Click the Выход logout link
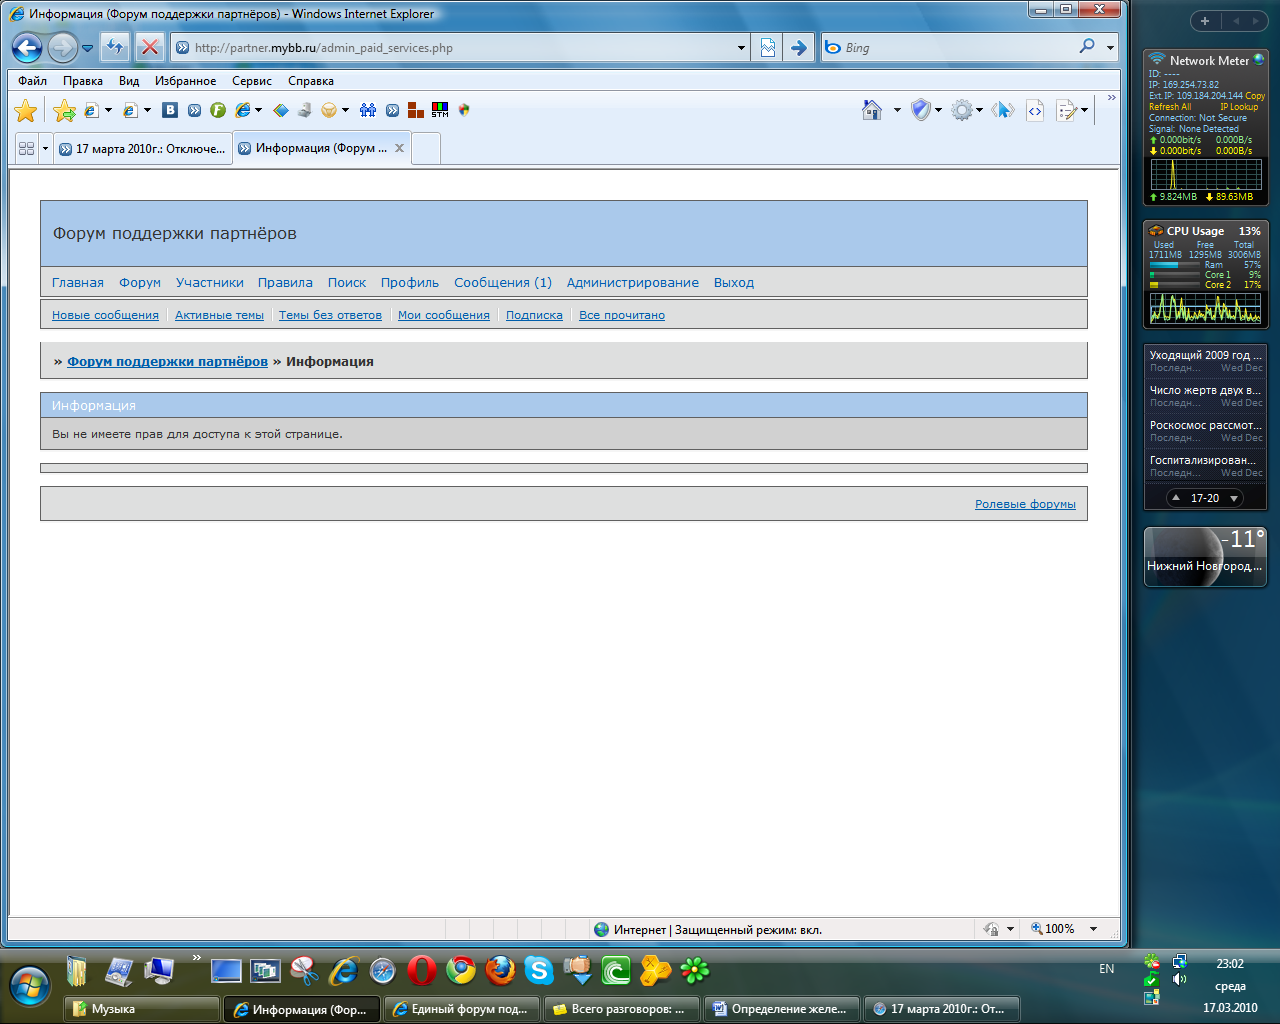The width and height of the screenshot is (1280, 1024). tap(734, 282)
